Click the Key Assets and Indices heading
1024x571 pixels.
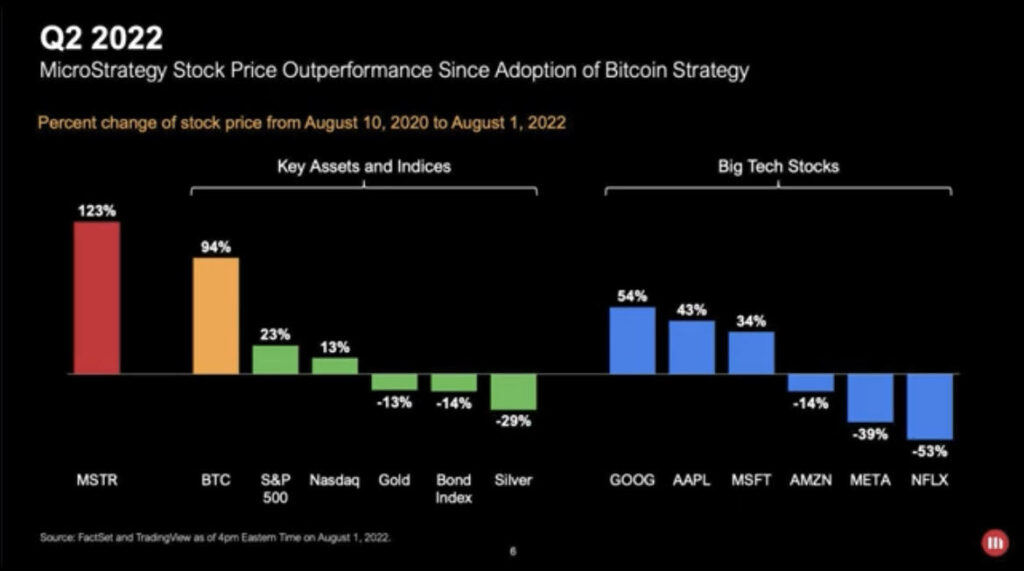[364, 166]
